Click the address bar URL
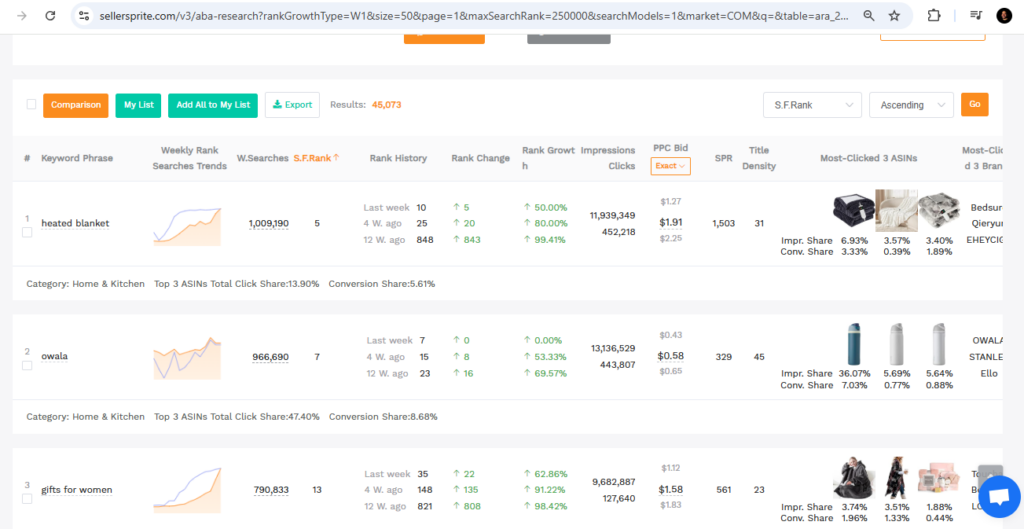1024x529 pixels. point(474,16)
